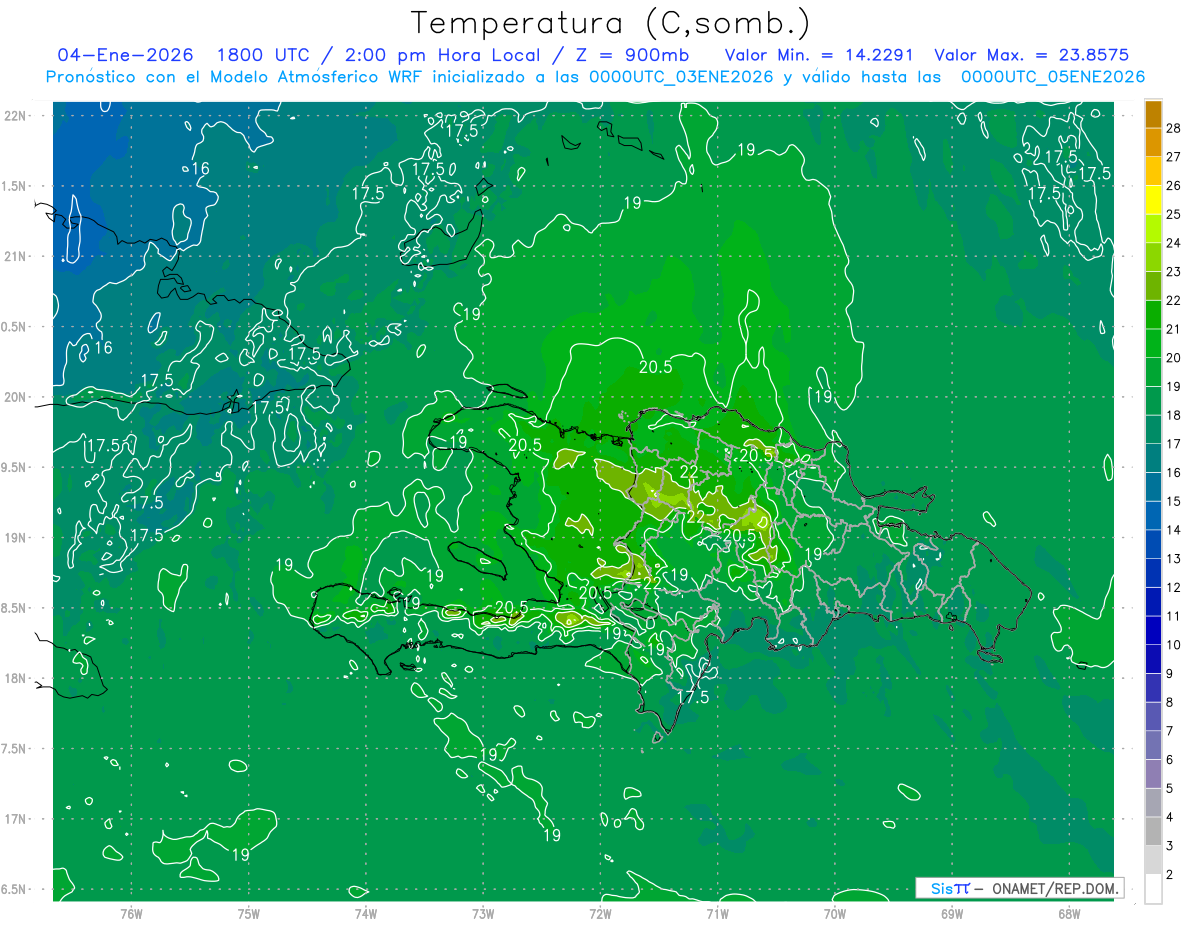Pick the dark blue colorbar swatch between 10 and 11

(1153, 631)
